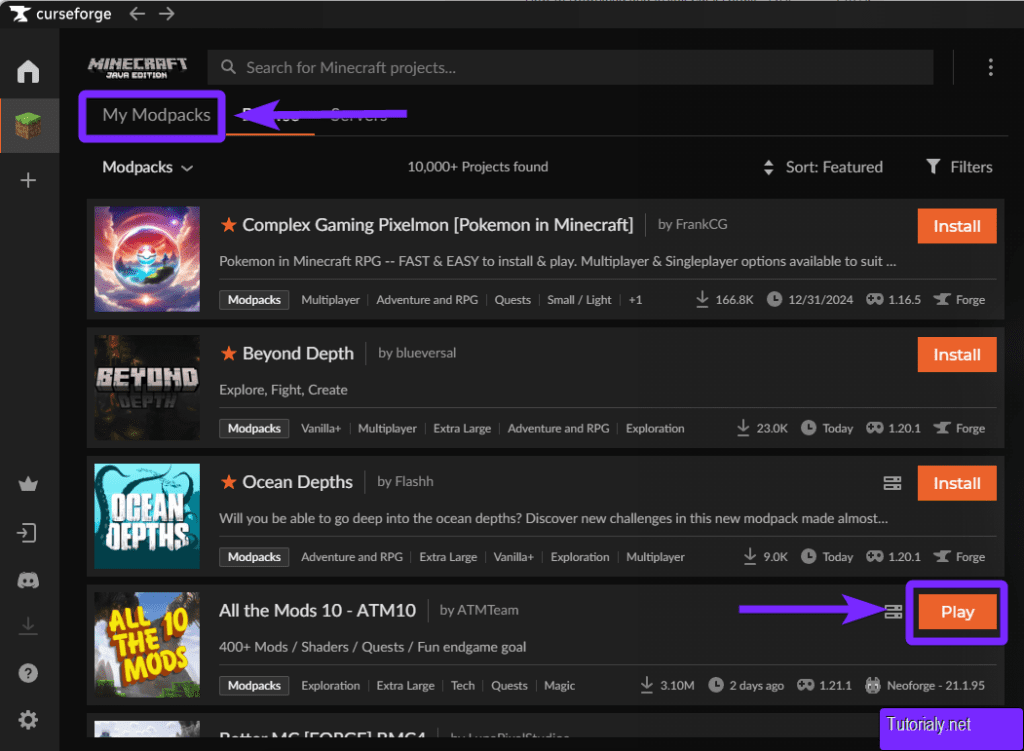The image size is (1024, 751).
Task: Click Neoforge - 21.1.95 loader label
Action: [935, 686]
